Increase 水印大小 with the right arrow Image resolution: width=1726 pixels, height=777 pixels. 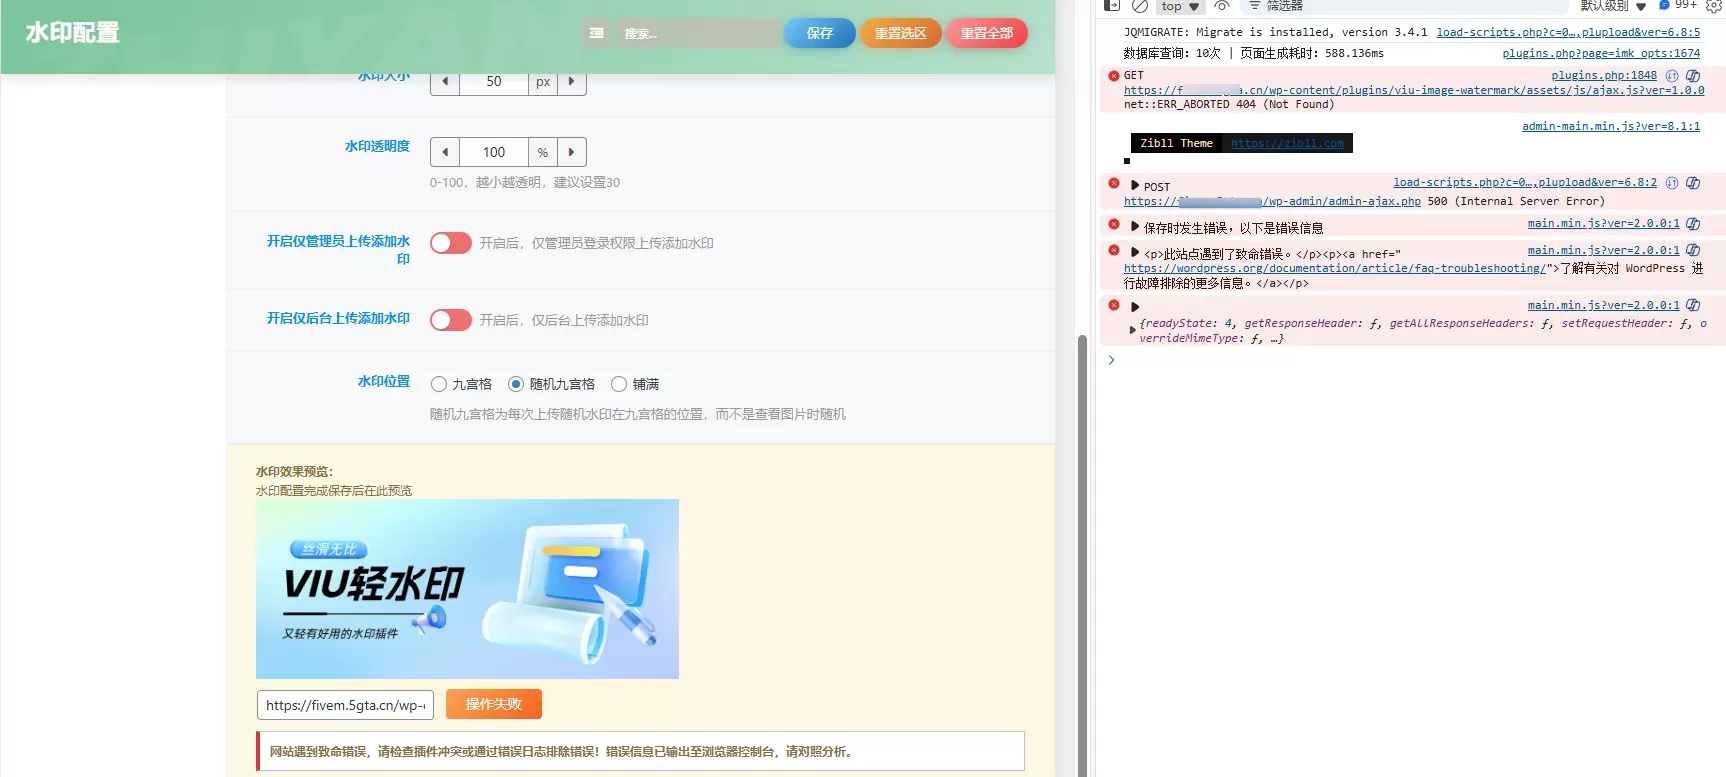pos(571,82)
